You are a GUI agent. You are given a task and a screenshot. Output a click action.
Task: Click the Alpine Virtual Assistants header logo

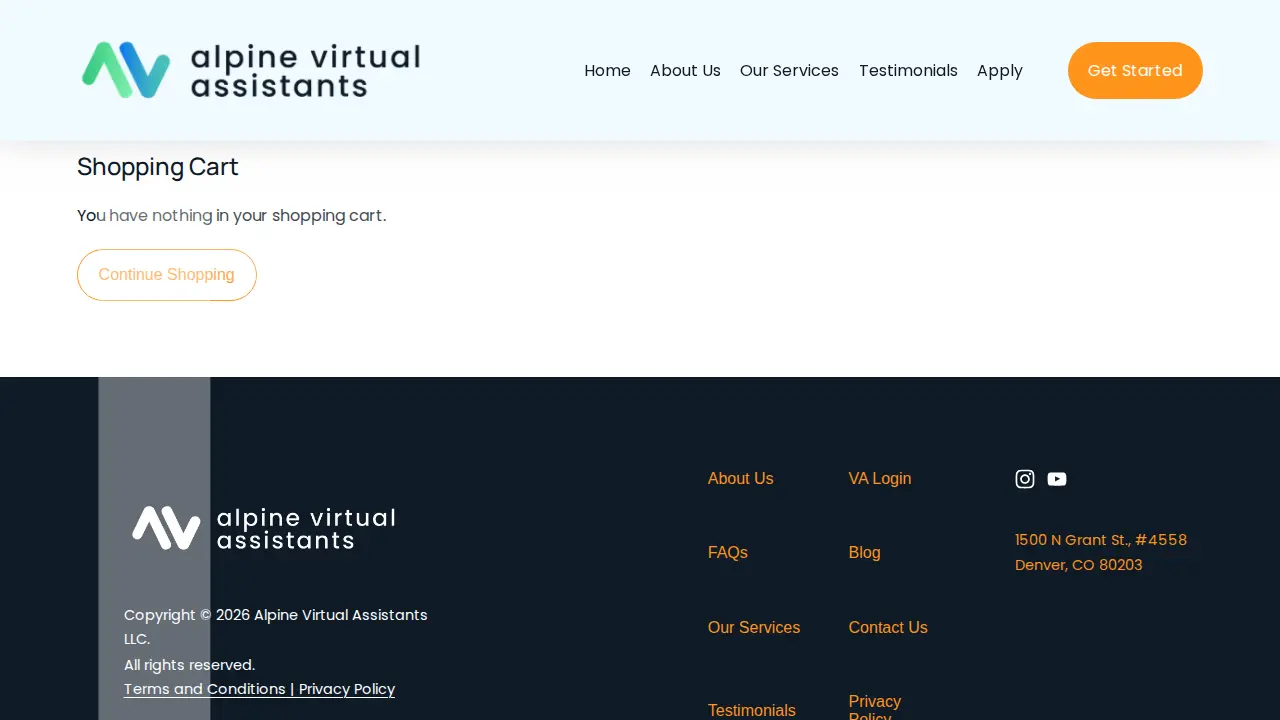[251, 70]
